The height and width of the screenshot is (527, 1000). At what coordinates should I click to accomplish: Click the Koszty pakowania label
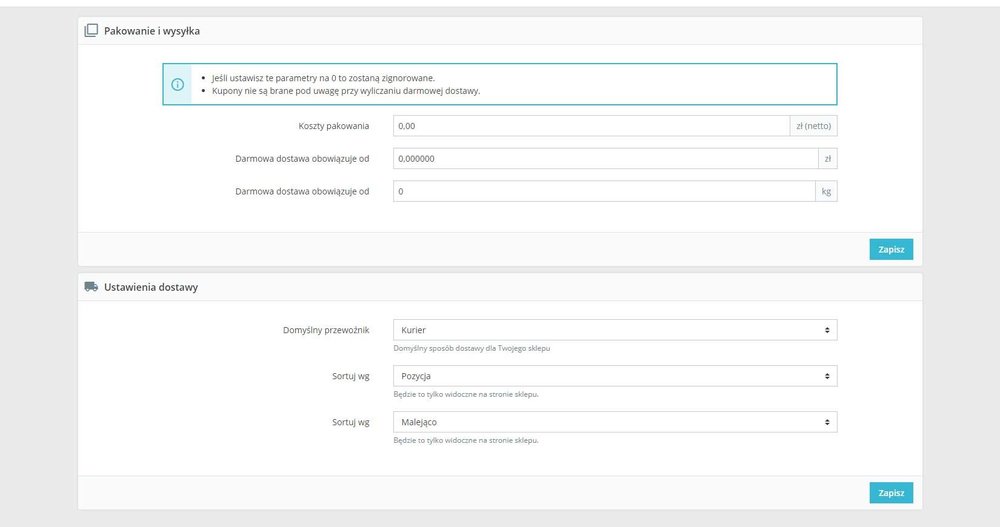[x=334, y=126]
